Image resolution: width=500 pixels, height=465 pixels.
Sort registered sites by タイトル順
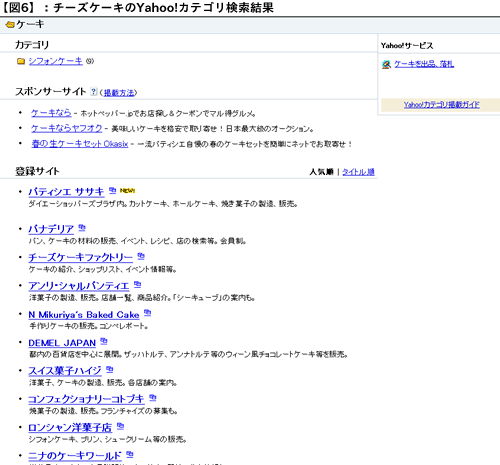(358, 172)
